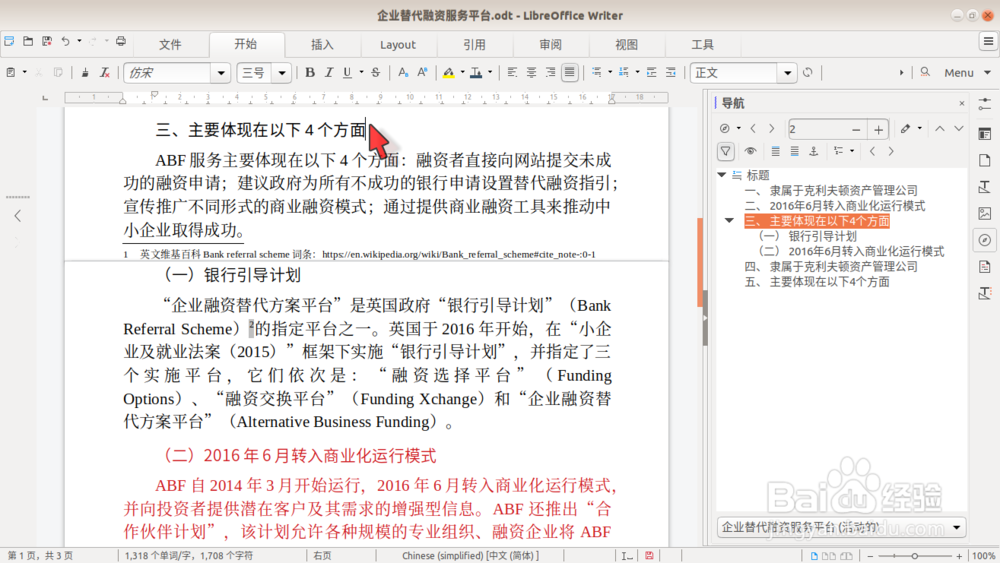
Task: Save the document with save icon
Action: click(x=47, y=41)
